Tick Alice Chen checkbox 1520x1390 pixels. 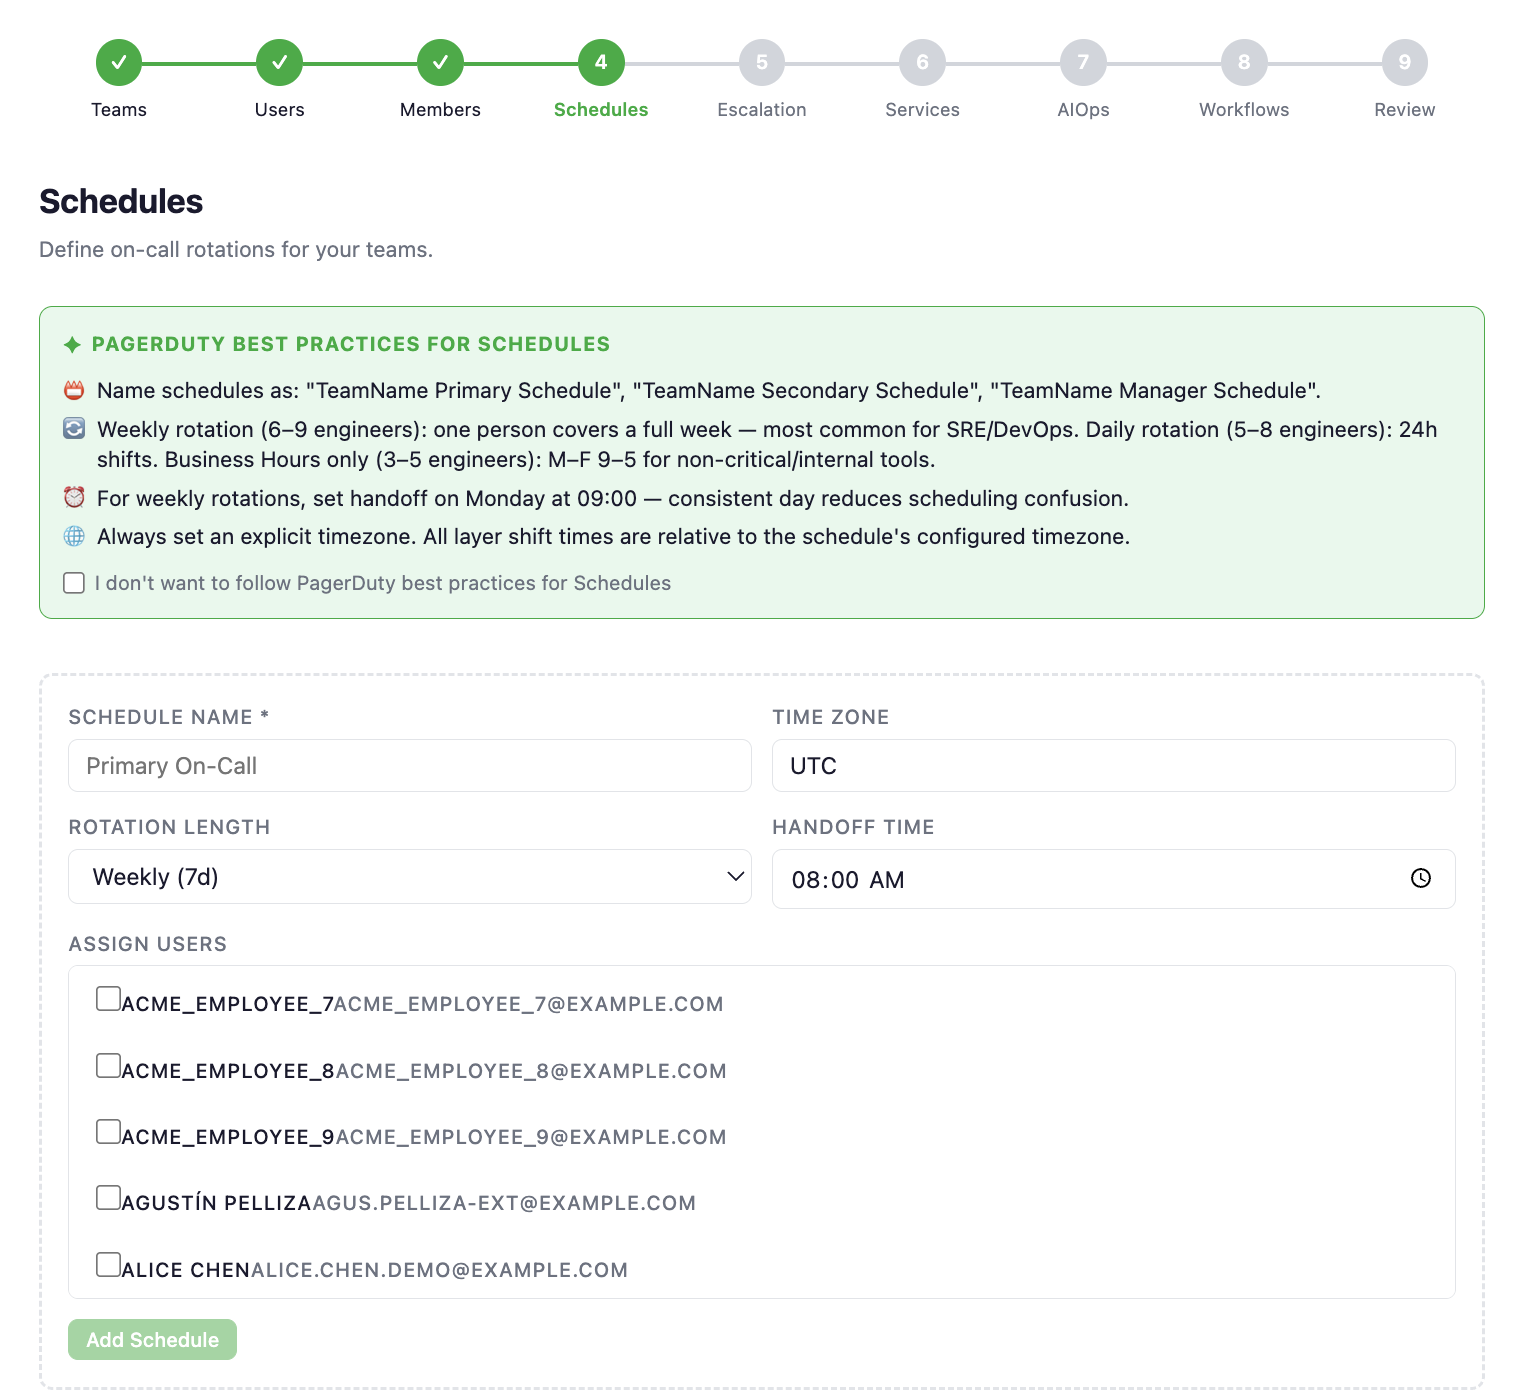(108, 1264)
